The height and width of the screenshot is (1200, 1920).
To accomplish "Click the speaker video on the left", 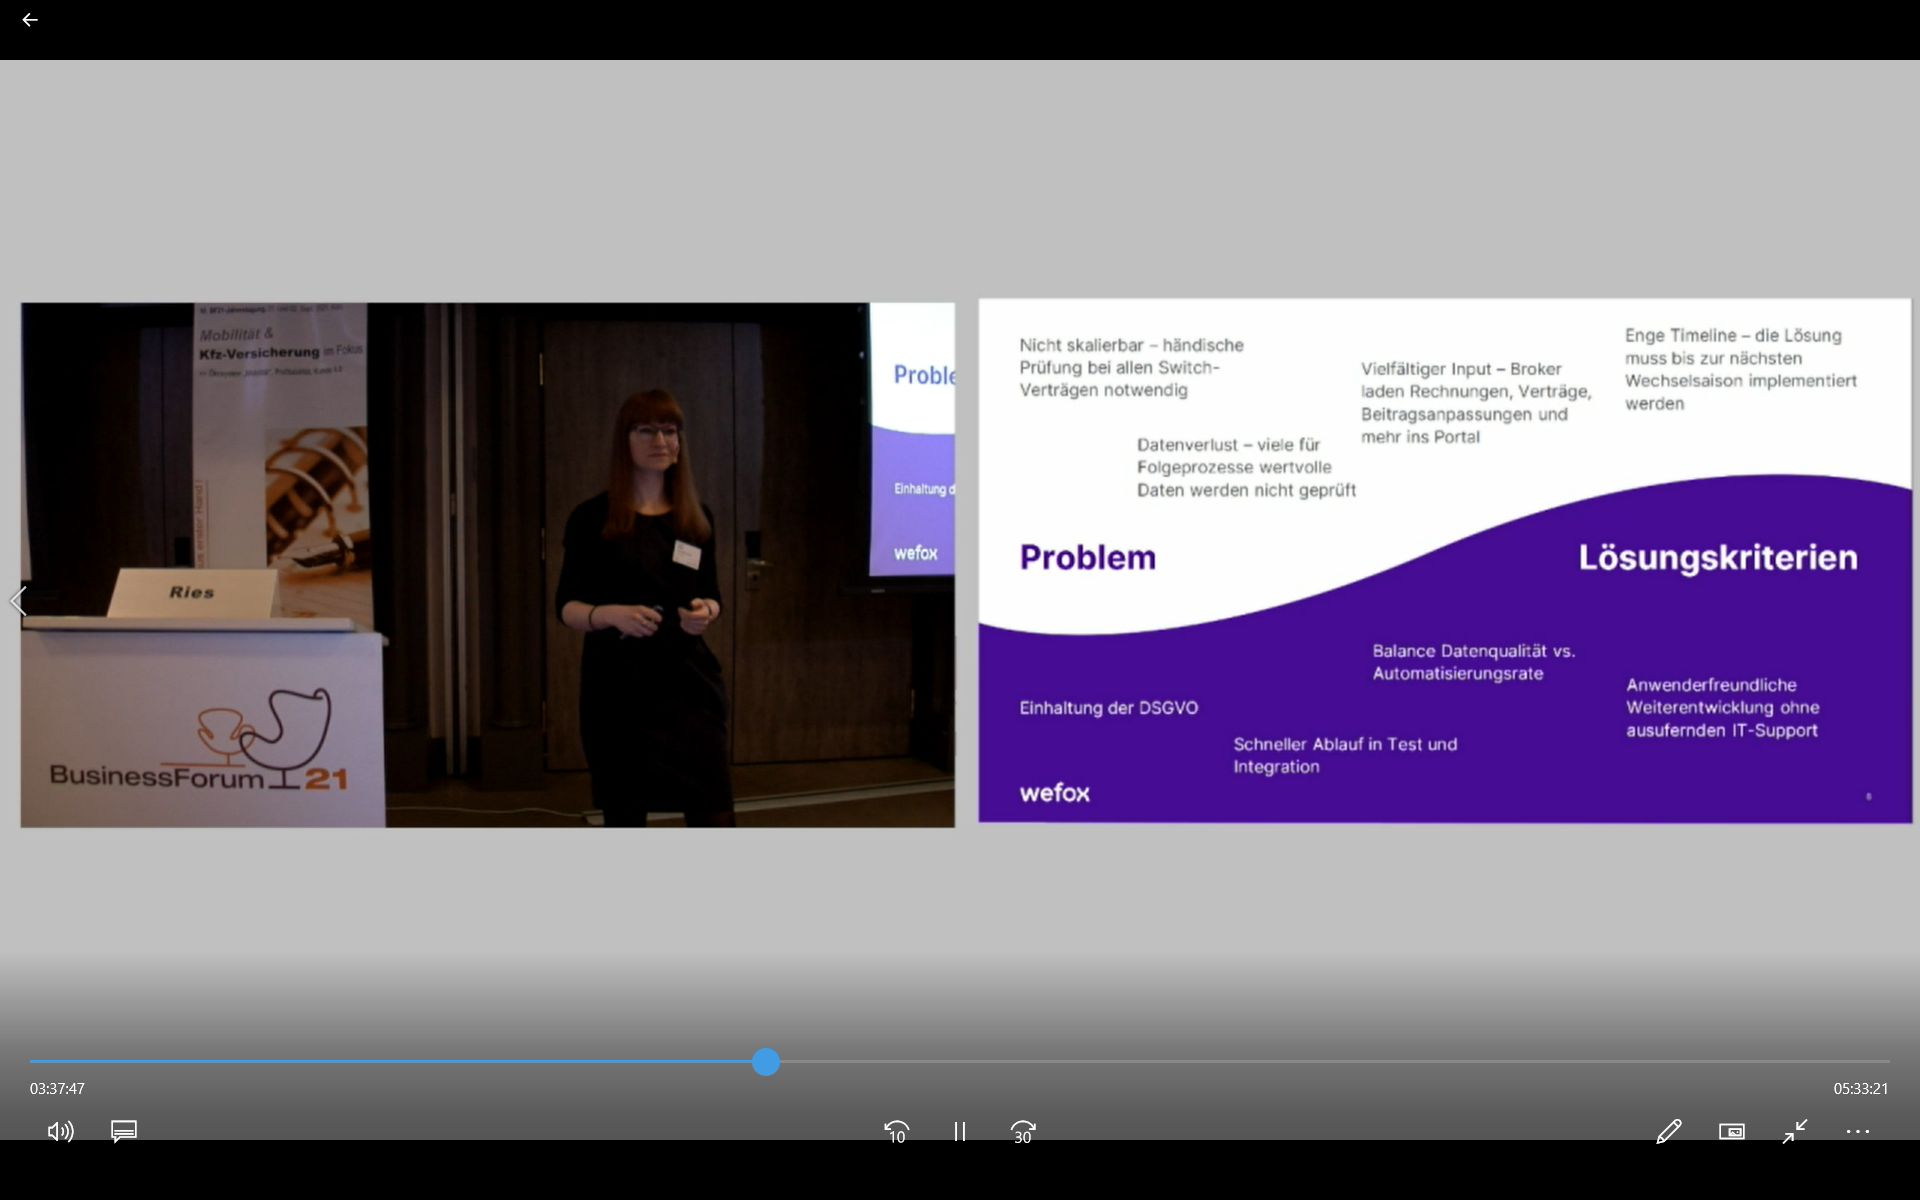I will (487, 565).
